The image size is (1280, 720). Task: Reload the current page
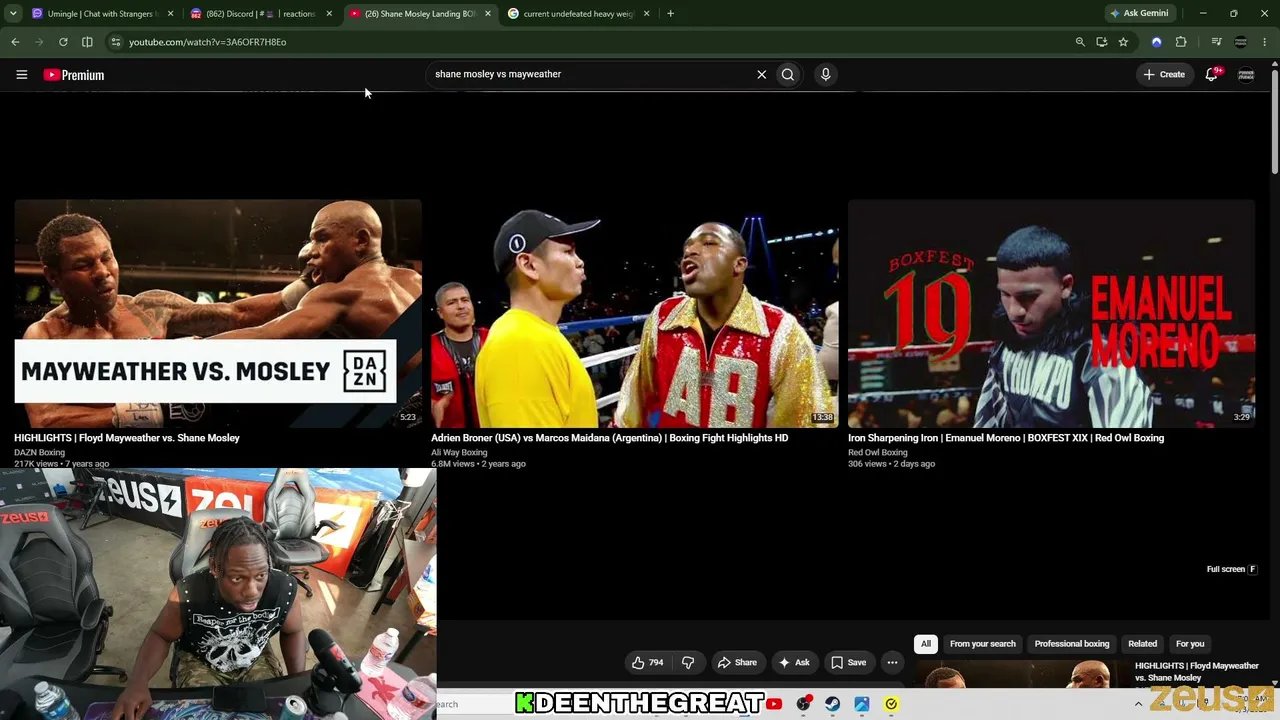[63, 42]
